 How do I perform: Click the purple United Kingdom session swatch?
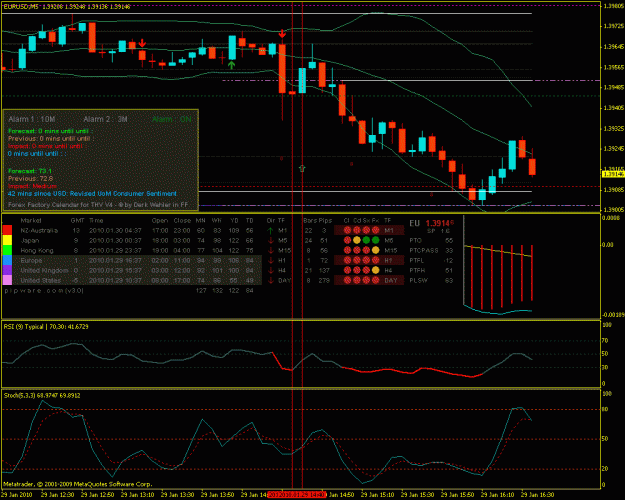(7, 270)
